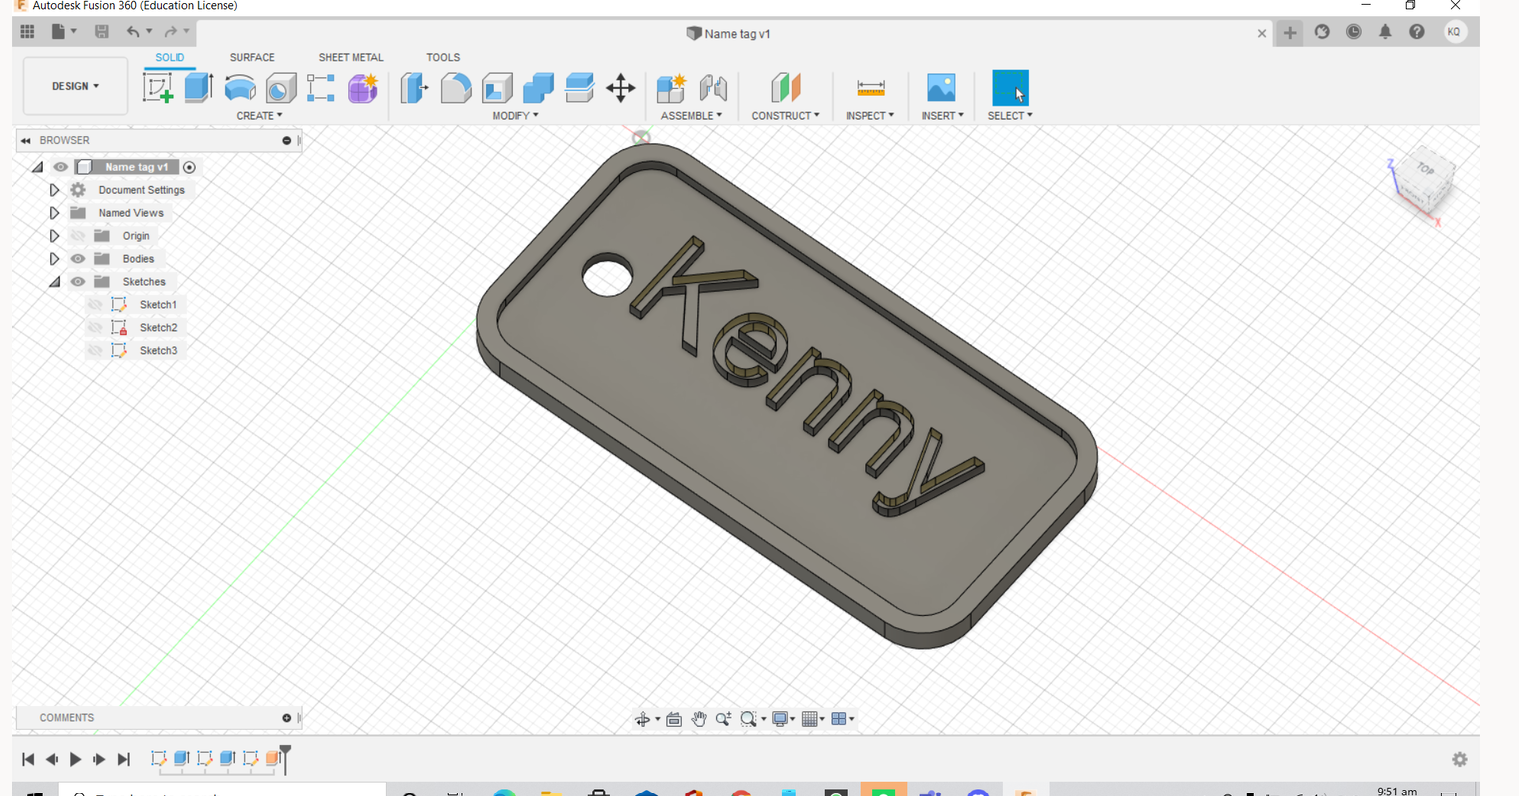The width and height of the screenshot is (1519, 796).
Task: Open the INSERT dropdown menu
Action: pyautogui.click(x=942, y=116)
